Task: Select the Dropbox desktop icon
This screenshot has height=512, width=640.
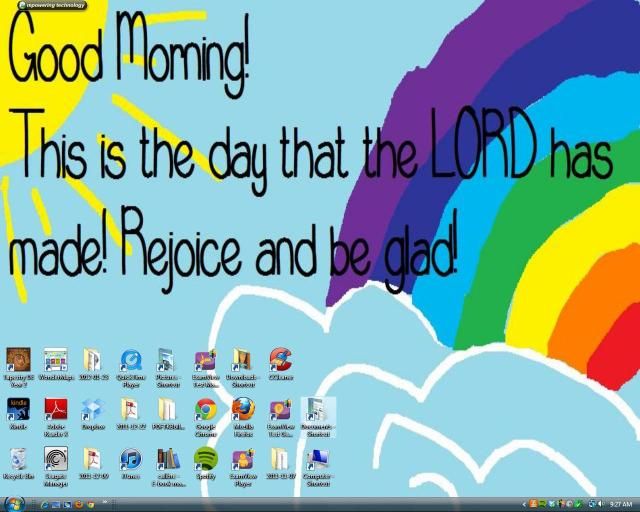Action: tap(93, 409)
